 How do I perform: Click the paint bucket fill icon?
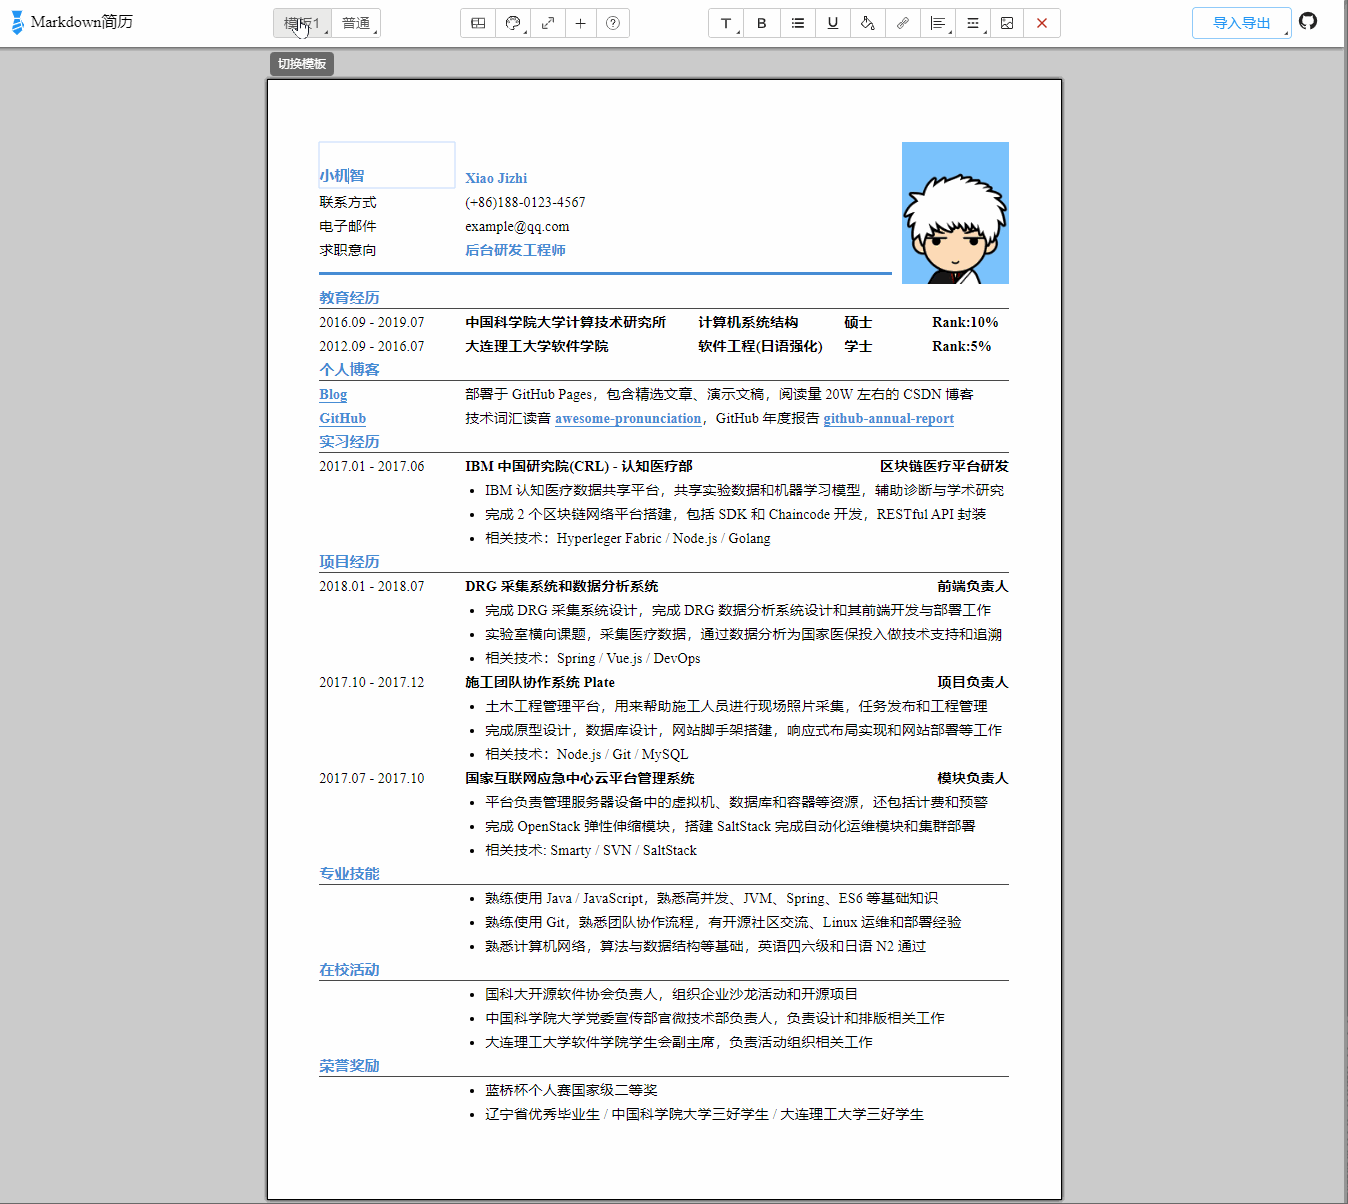click(867, 23)
